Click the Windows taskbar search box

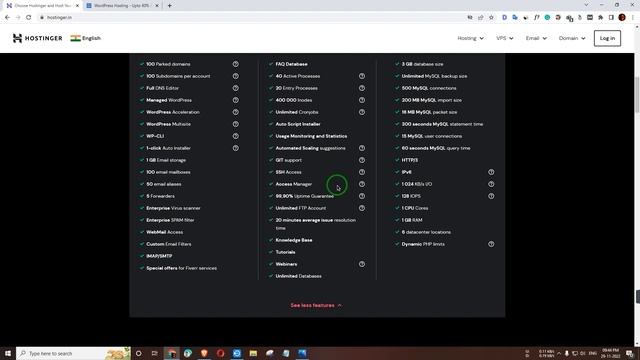(x=73, y=353)
